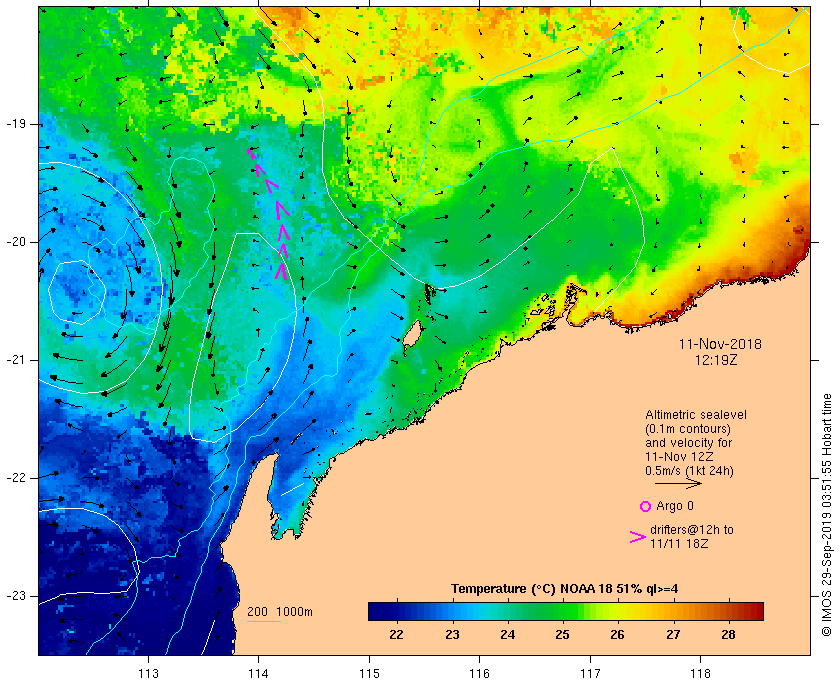The image size is (840, 680).
Task: Click the date label 11-Nov-2018
Action: pos(720,344)
